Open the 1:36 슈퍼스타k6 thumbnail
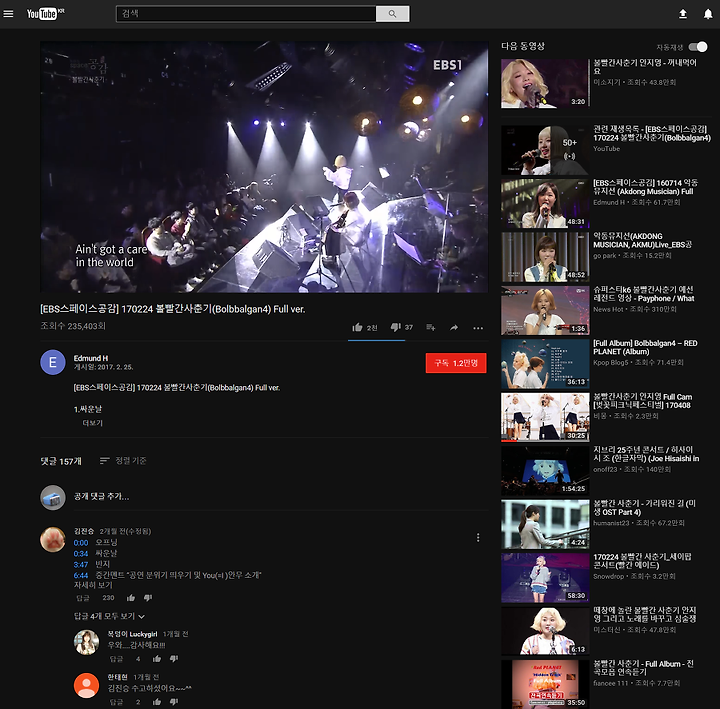This screenshot has width=720, height=709. coord(545,310)
